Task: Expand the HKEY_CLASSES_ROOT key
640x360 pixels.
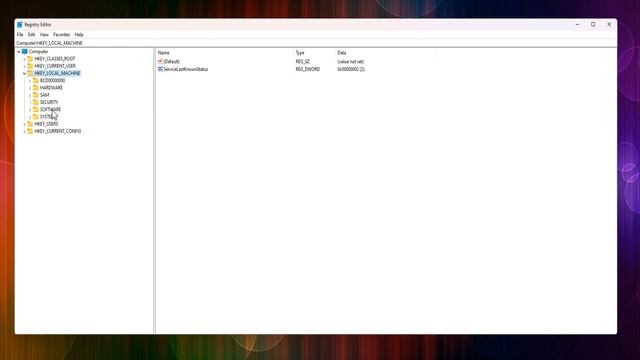Action: pos(24,59)
